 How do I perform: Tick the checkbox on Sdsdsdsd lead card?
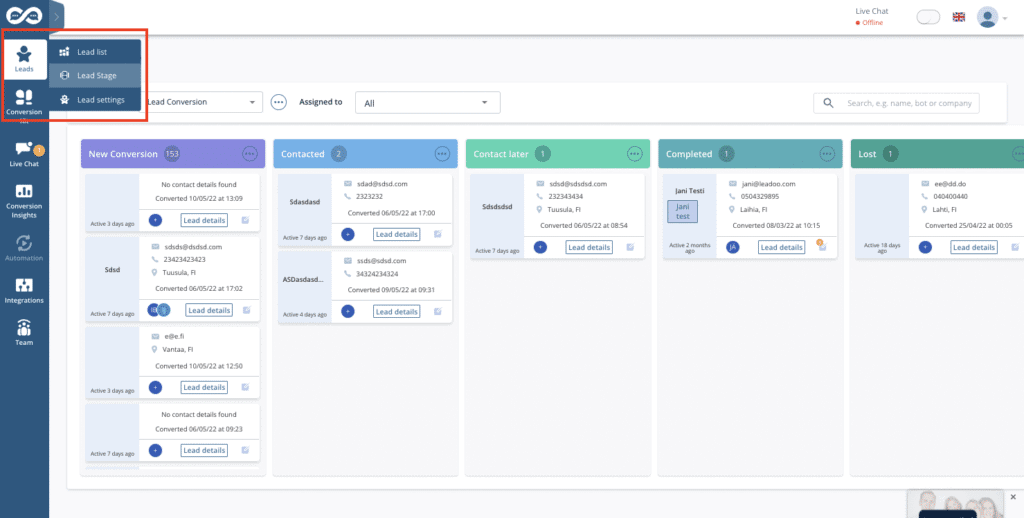630,247
